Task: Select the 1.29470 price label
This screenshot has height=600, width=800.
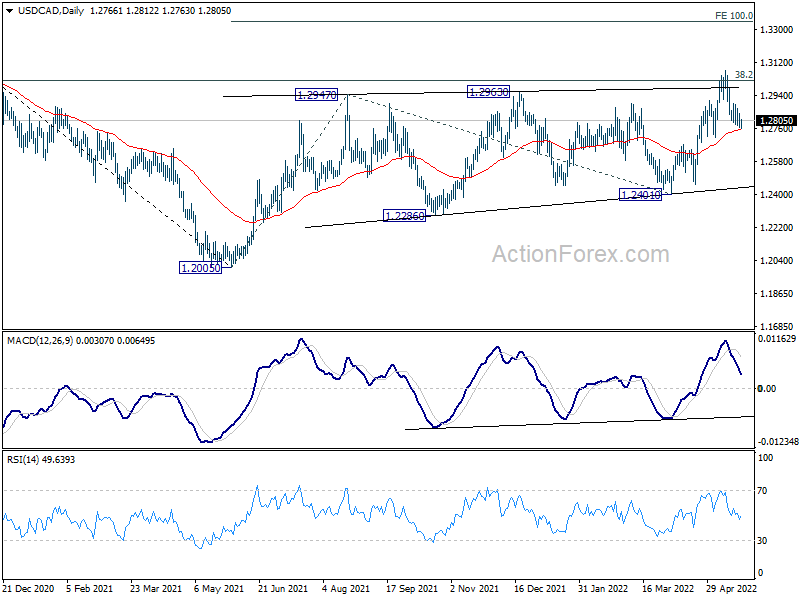Action: [x=317, y=95]
